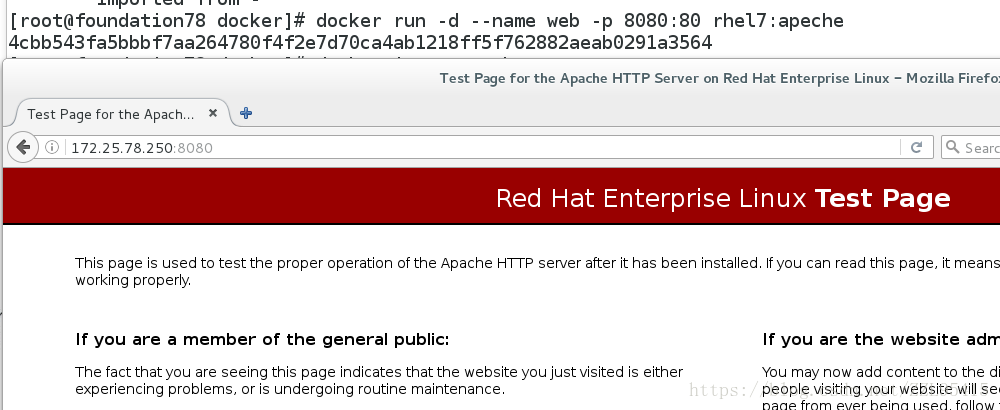Click the Firefox search box

pos(971,147)
